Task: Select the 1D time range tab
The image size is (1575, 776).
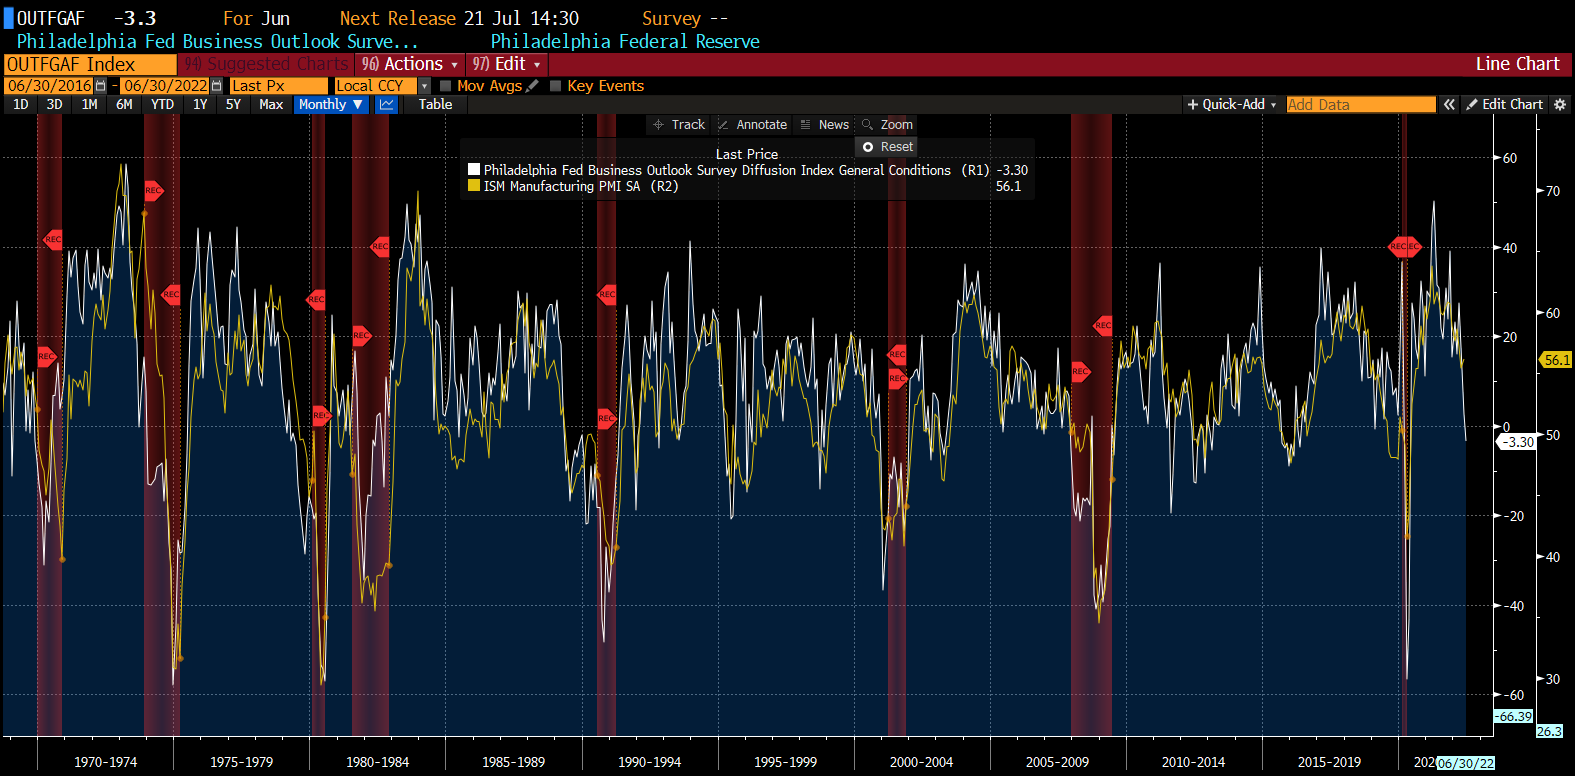Action: coord(20,104)
